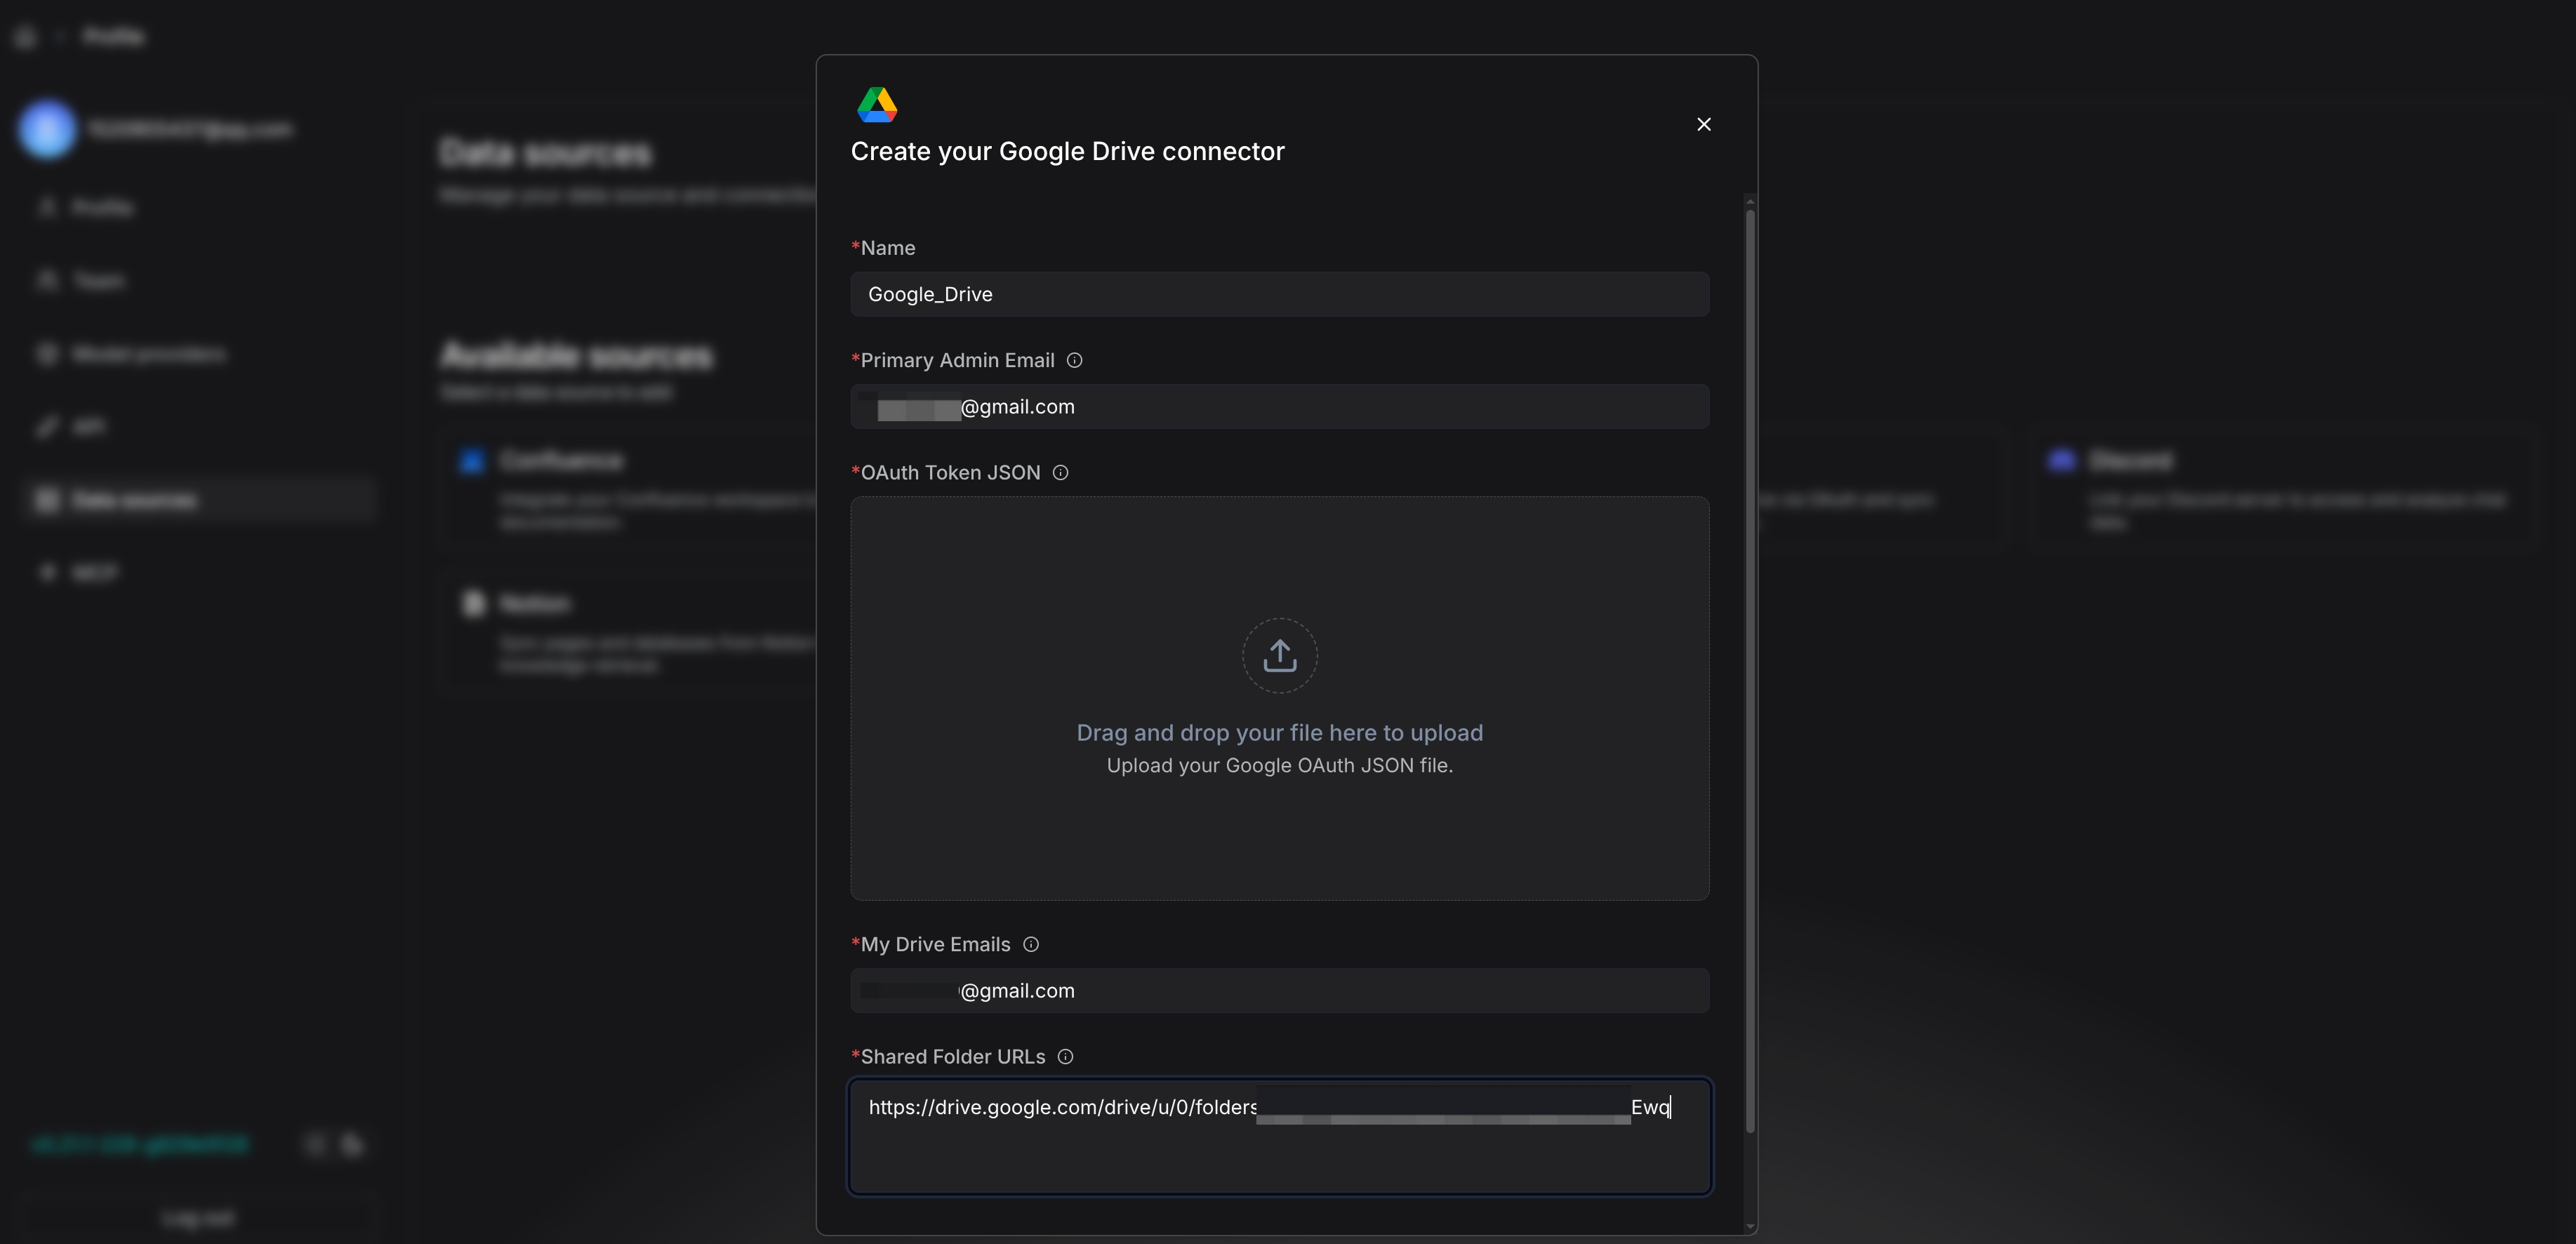This screenshot has width=2576, height=1244.
Task: Focus the Primary Admin Email input
Action: tap(1279, 407)
